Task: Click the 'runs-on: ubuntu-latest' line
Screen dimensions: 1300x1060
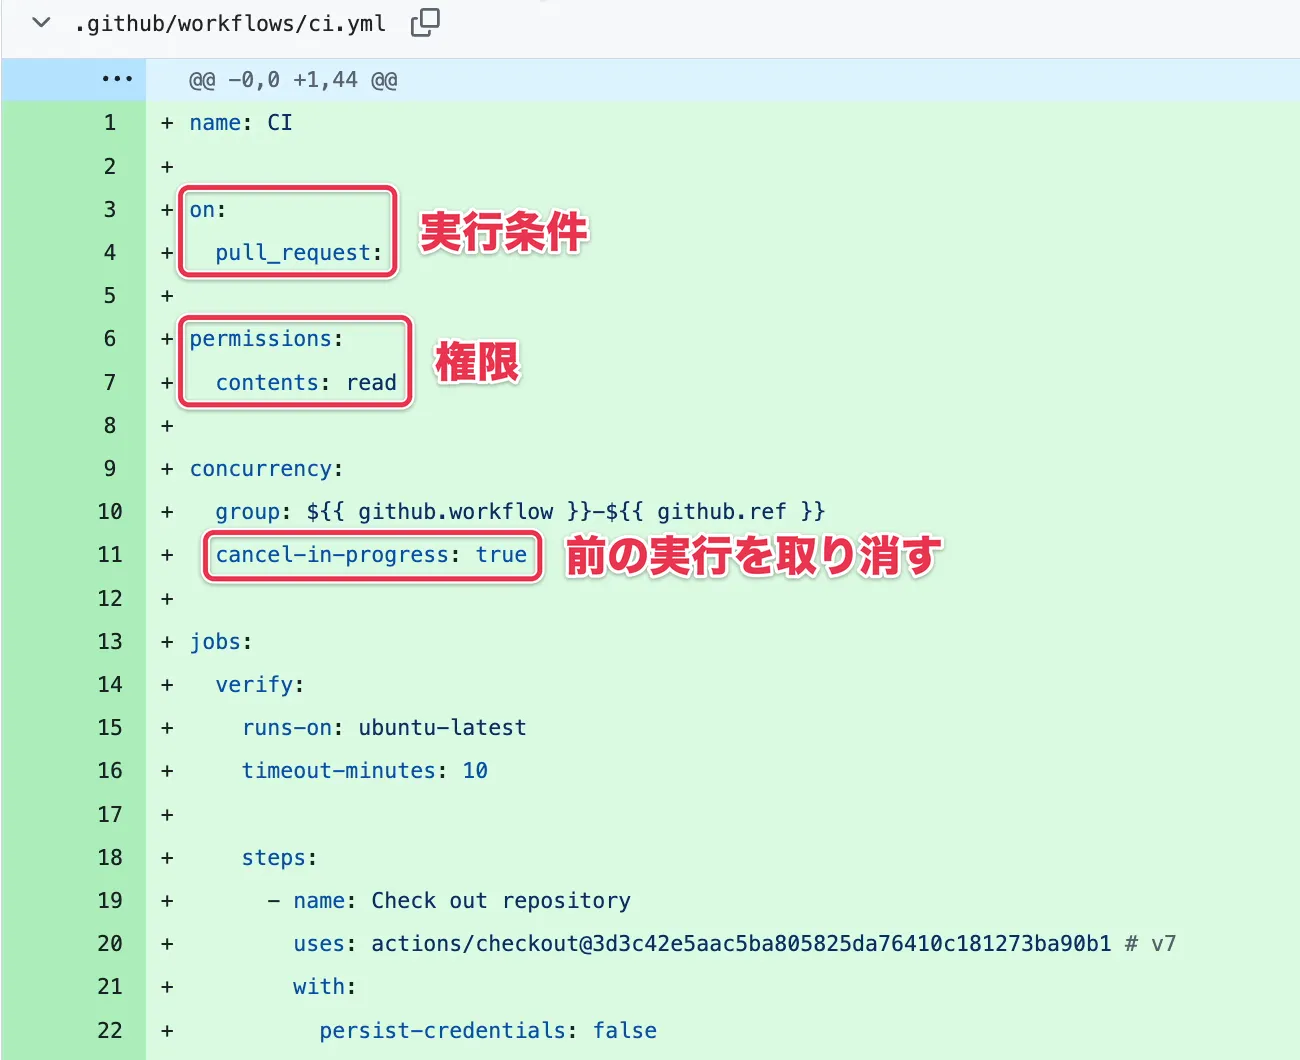Action: coord(384,728)
